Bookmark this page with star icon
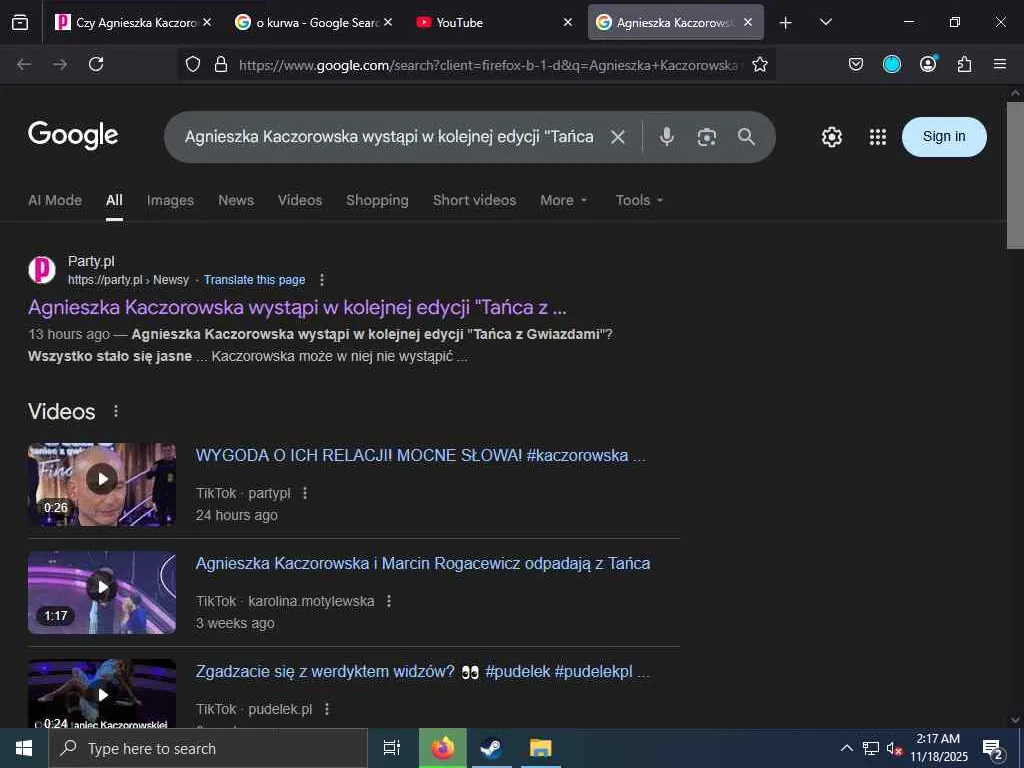 (760, 64)
